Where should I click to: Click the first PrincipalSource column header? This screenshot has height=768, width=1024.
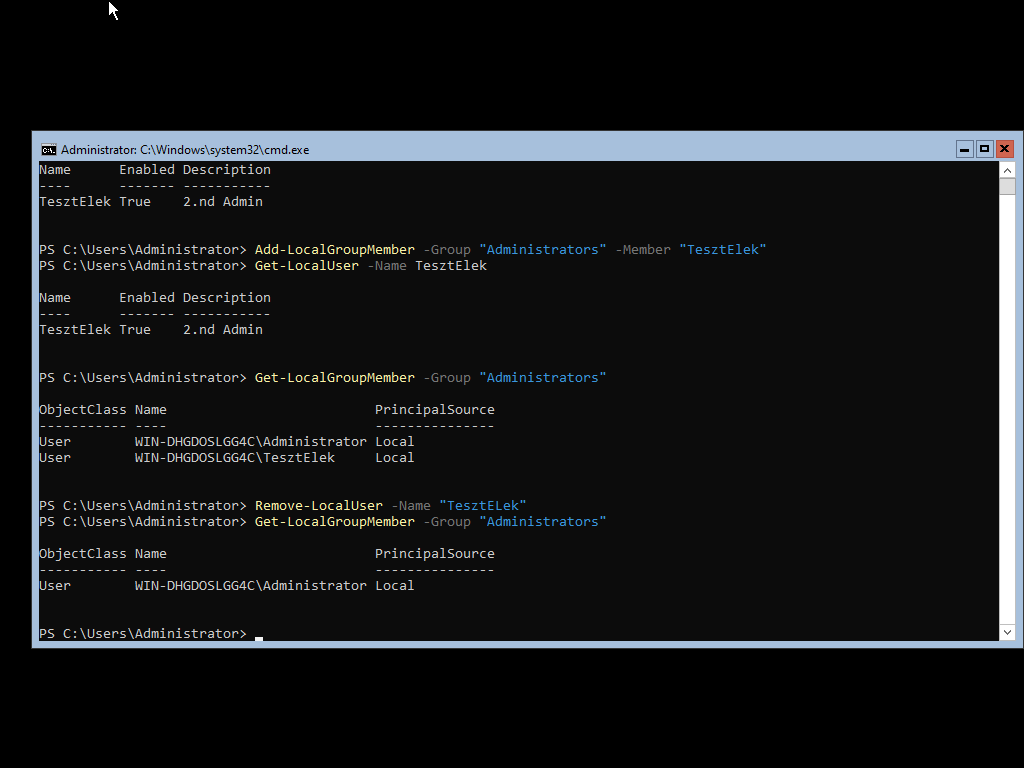(434, 410)
